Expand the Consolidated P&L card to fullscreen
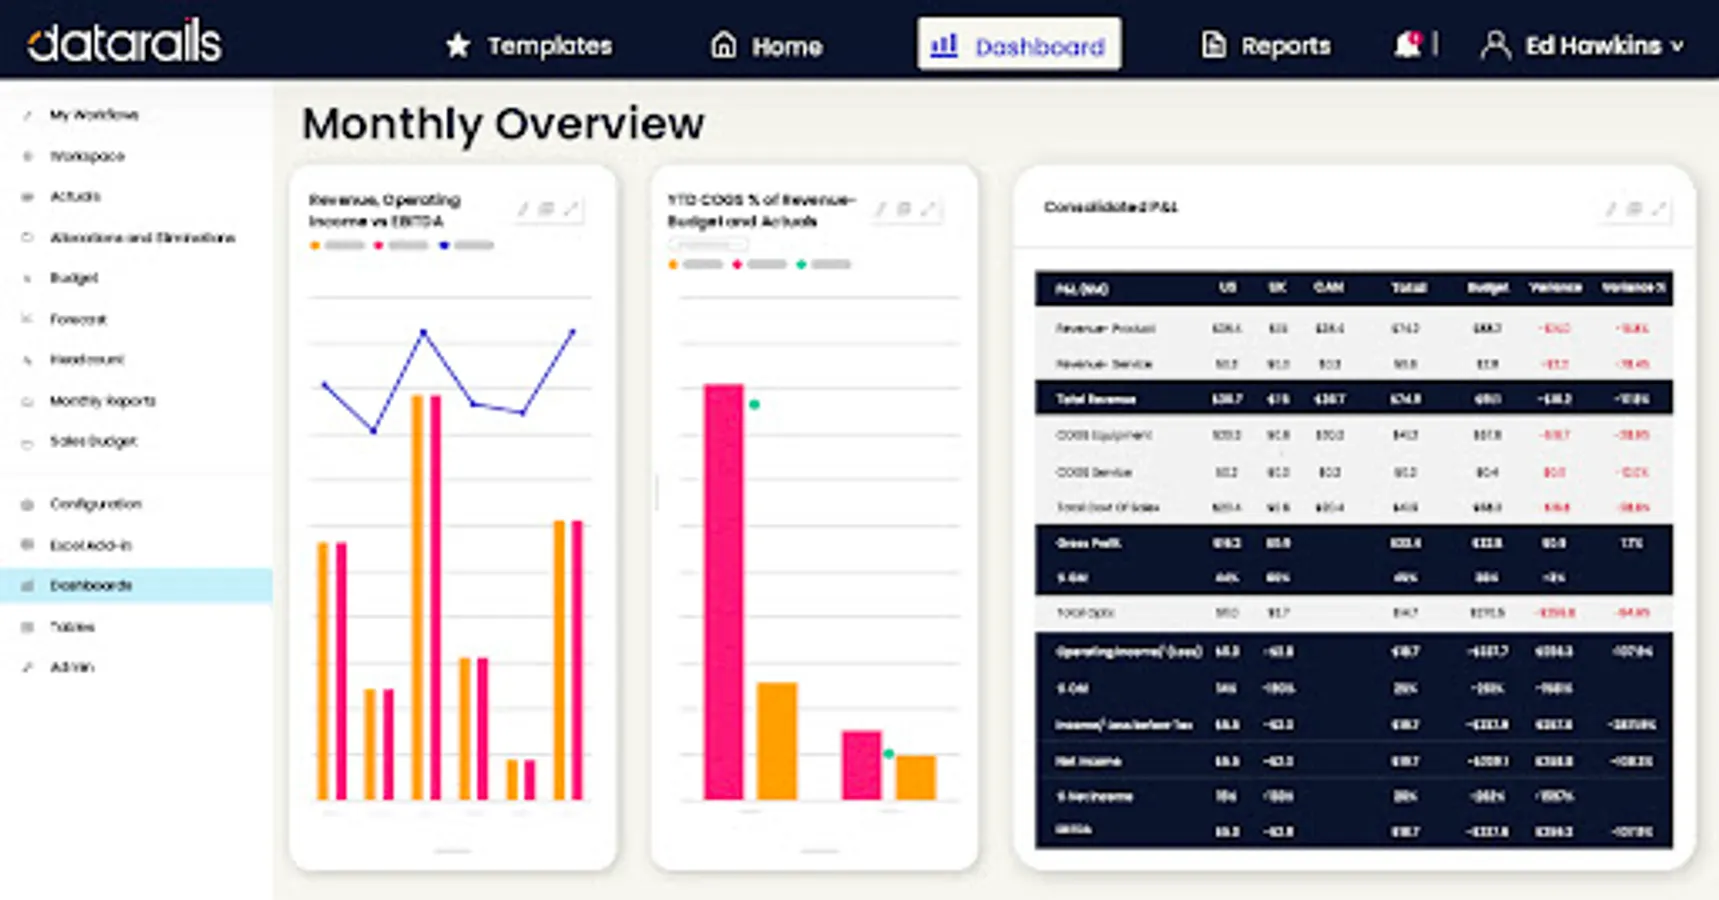Image resolution: width=1719 pixels, height=900 pixels. tap(1659, 208)
